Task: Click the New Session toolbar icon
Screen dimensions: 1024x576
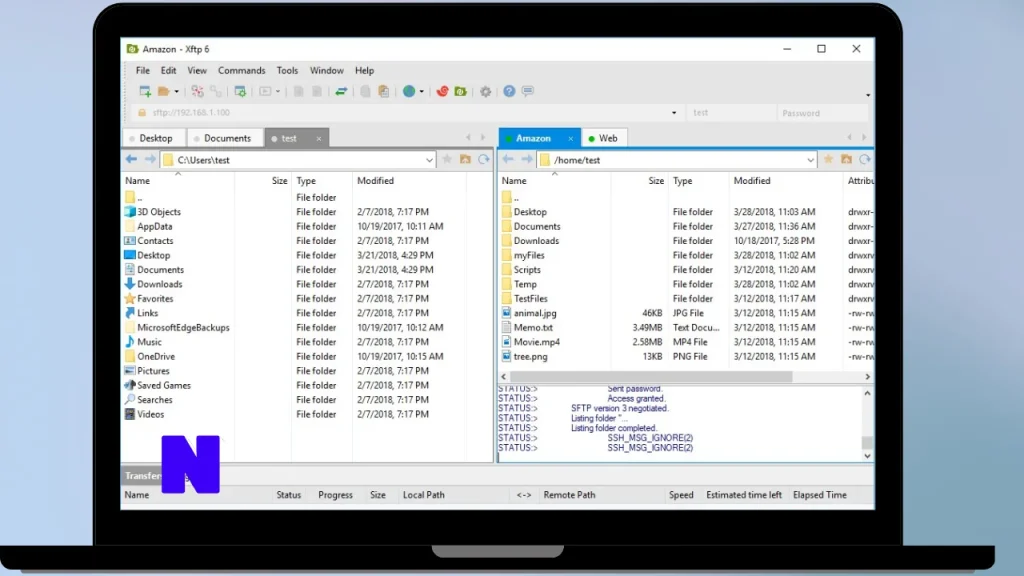Action: pyautogui.click(x=145, y=91)
